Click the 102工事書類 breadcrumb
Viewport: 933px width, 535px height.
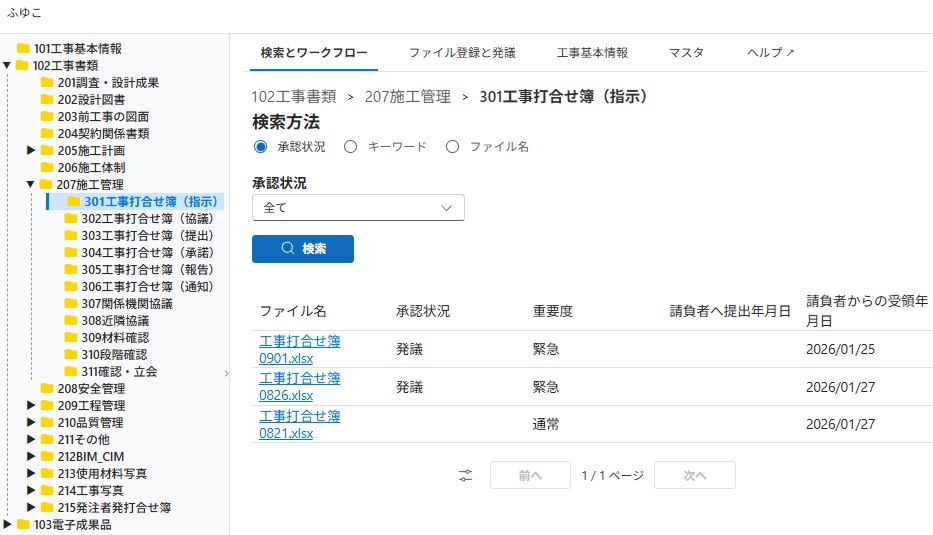[293, 97]
